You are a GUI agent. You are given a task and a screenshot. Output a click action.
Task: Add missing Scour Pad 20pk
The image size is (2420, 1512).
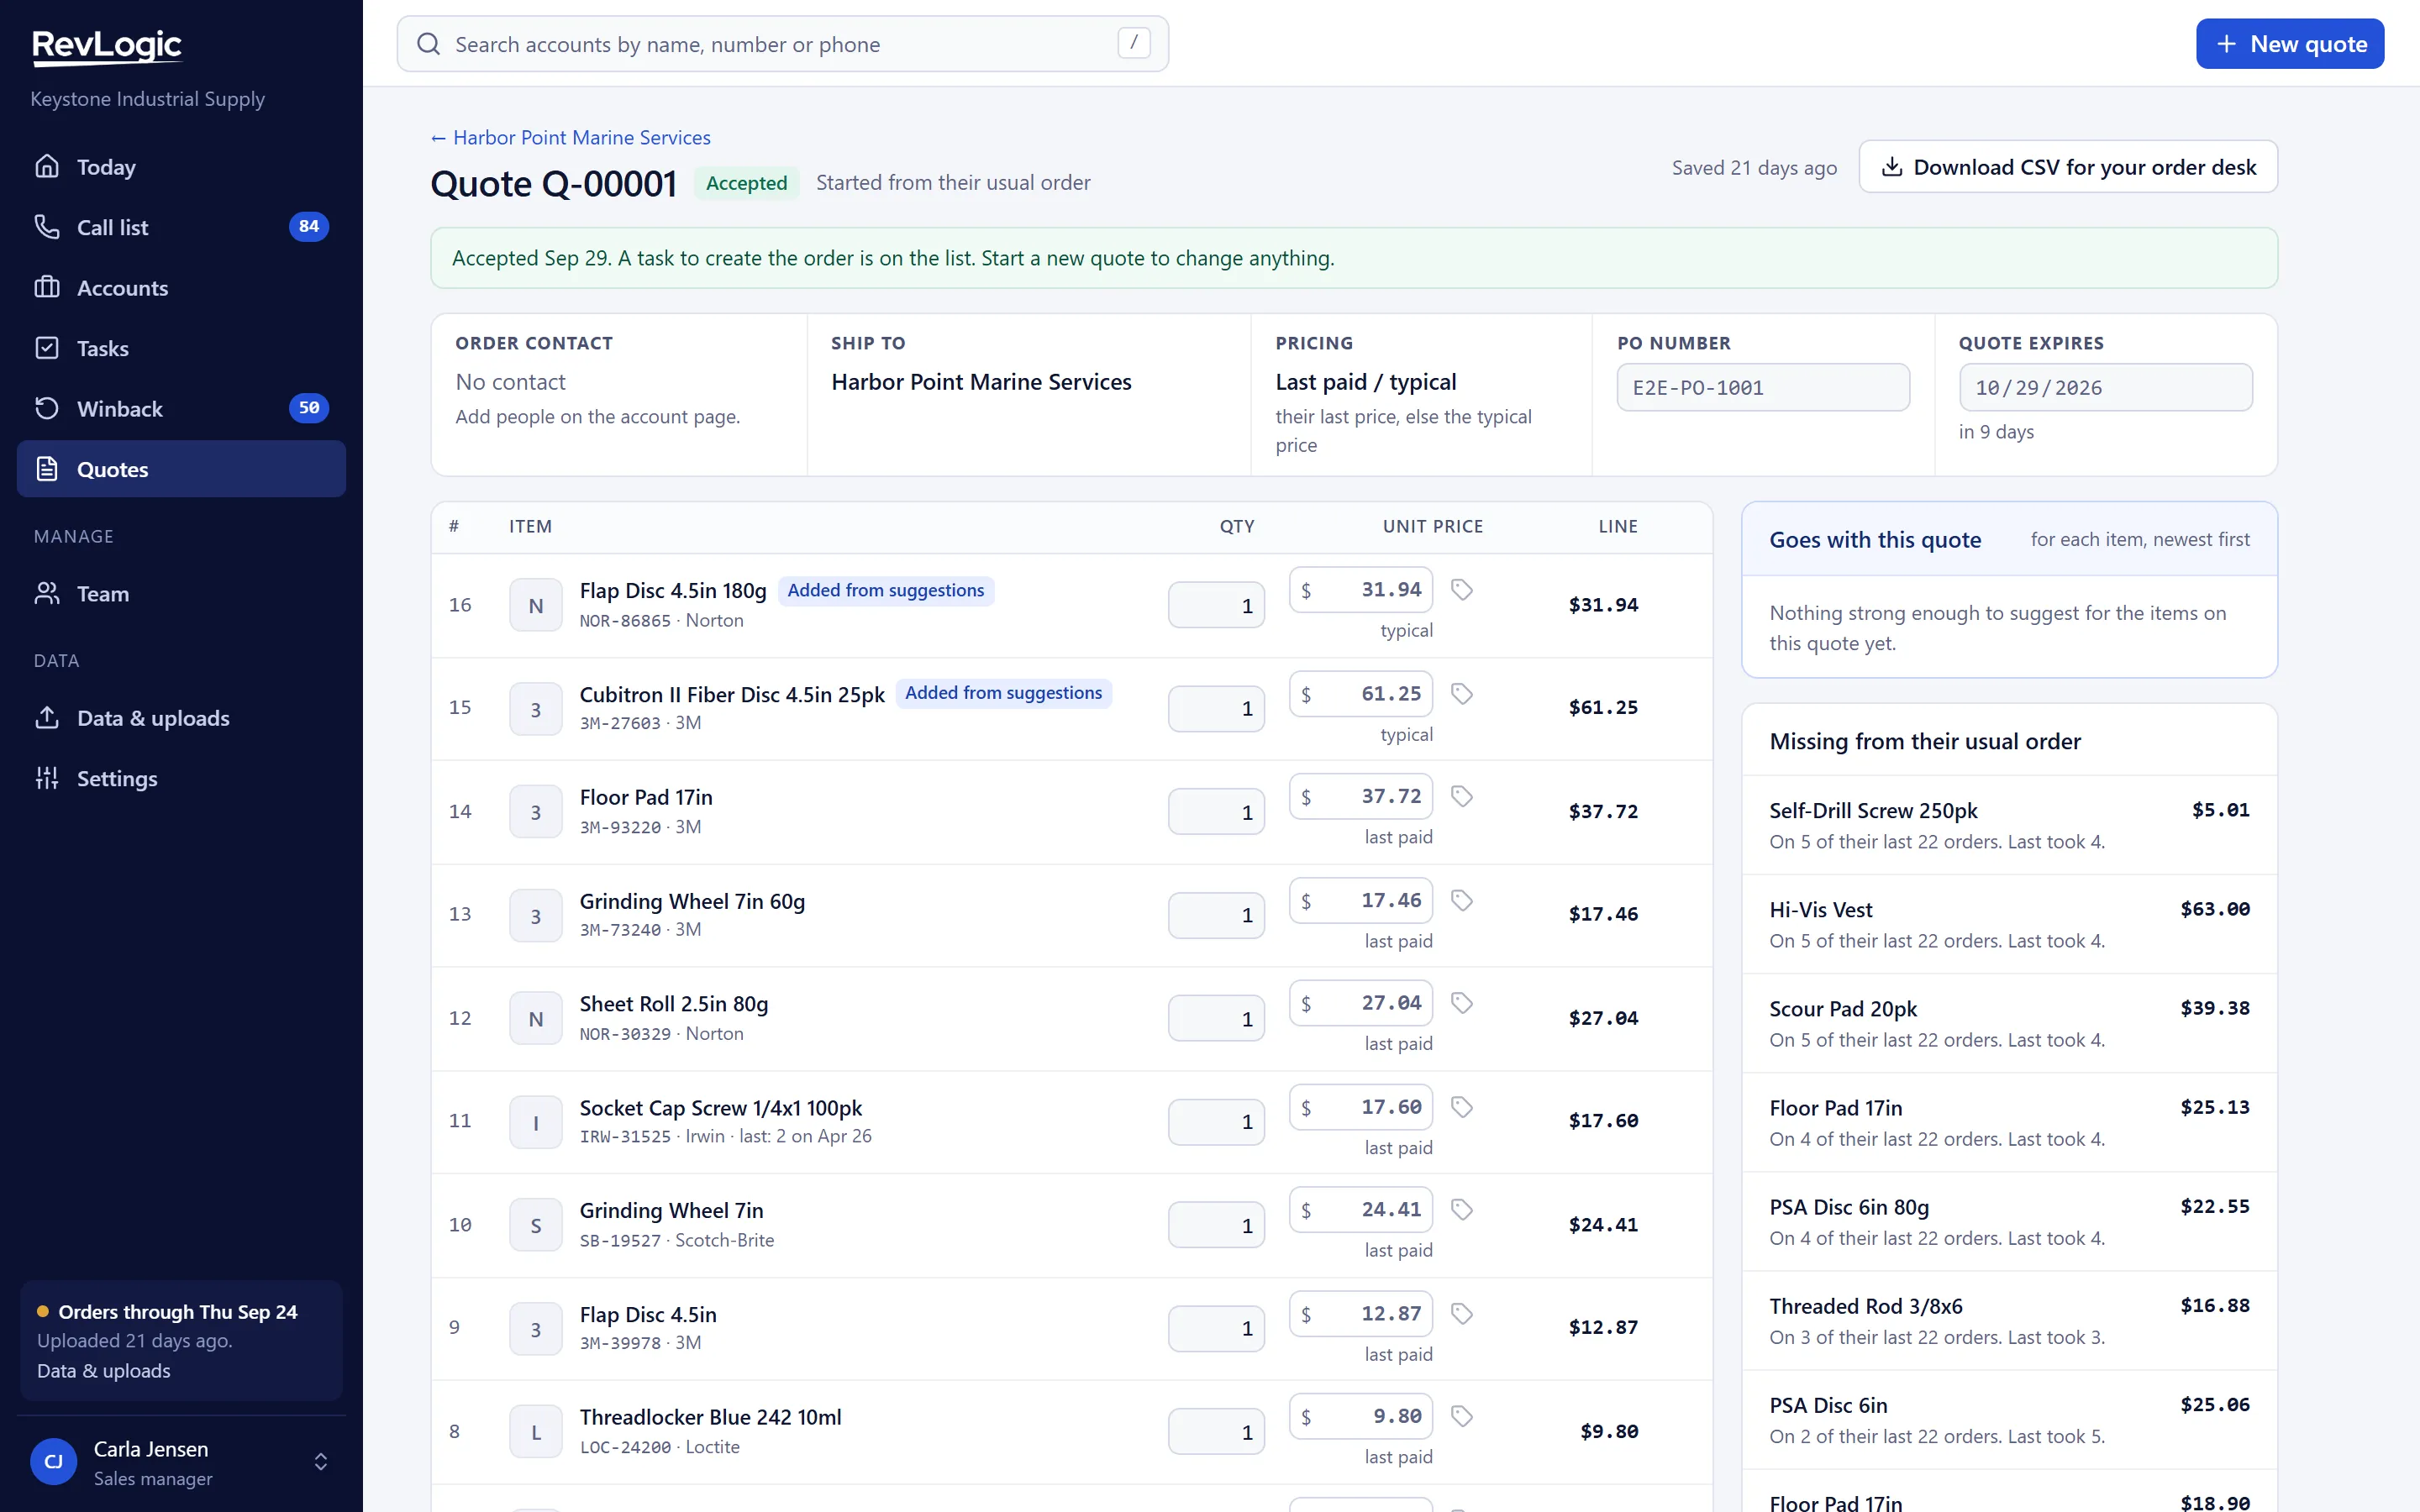(x=2009, y=1023)
